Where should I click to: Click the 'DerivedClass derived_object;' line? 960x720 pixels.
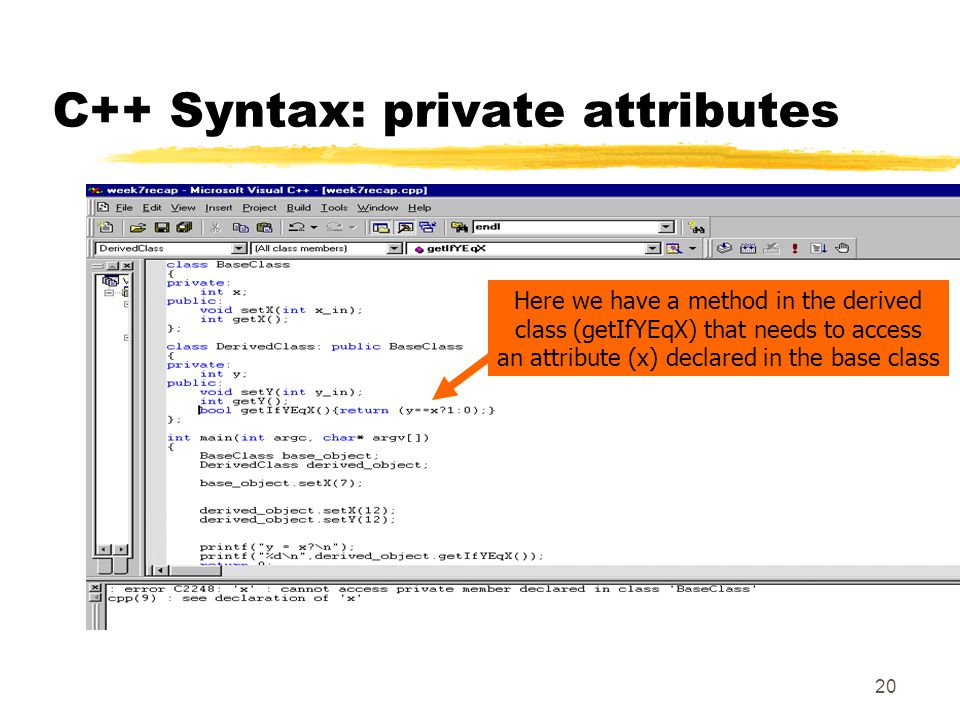click(314, 465)
